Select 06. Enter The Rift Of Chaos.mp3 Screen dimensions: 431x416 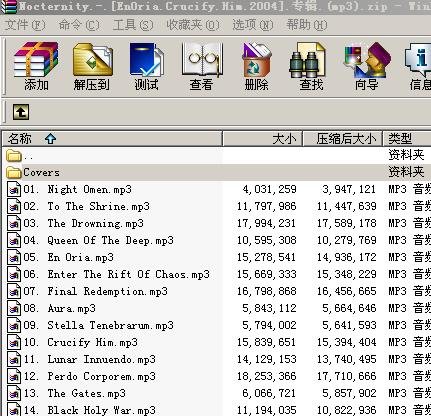[x=217, y=274]
